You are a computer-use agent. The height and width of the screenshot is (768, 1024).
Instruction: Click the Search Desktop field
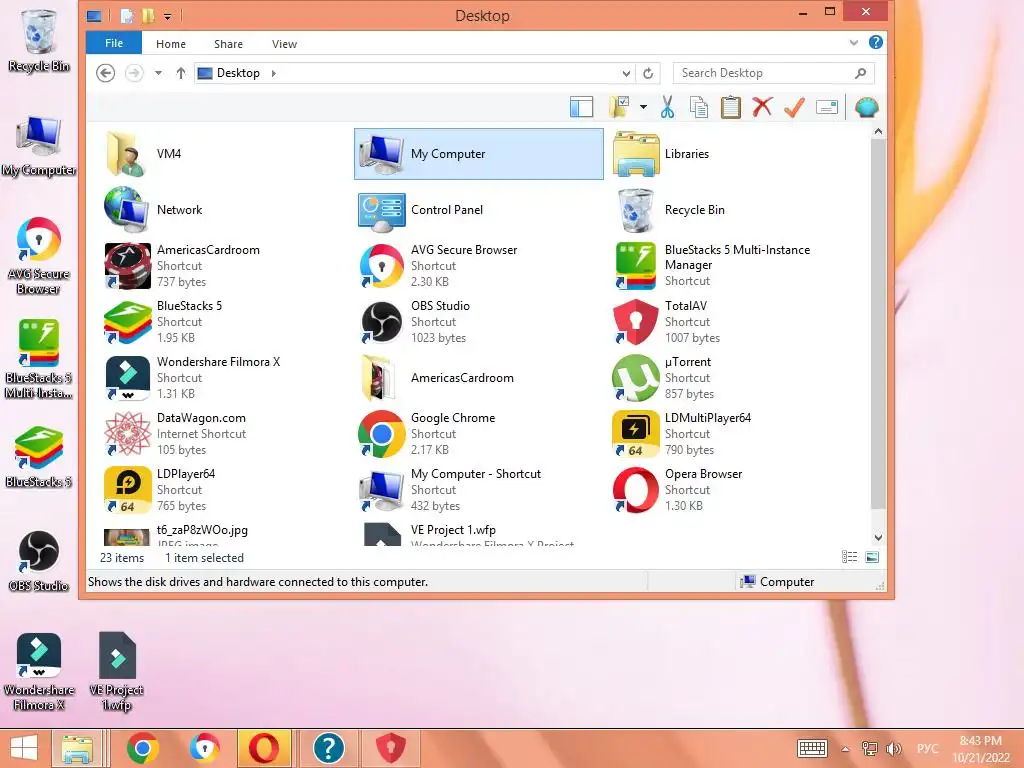[x=774, y=73]
